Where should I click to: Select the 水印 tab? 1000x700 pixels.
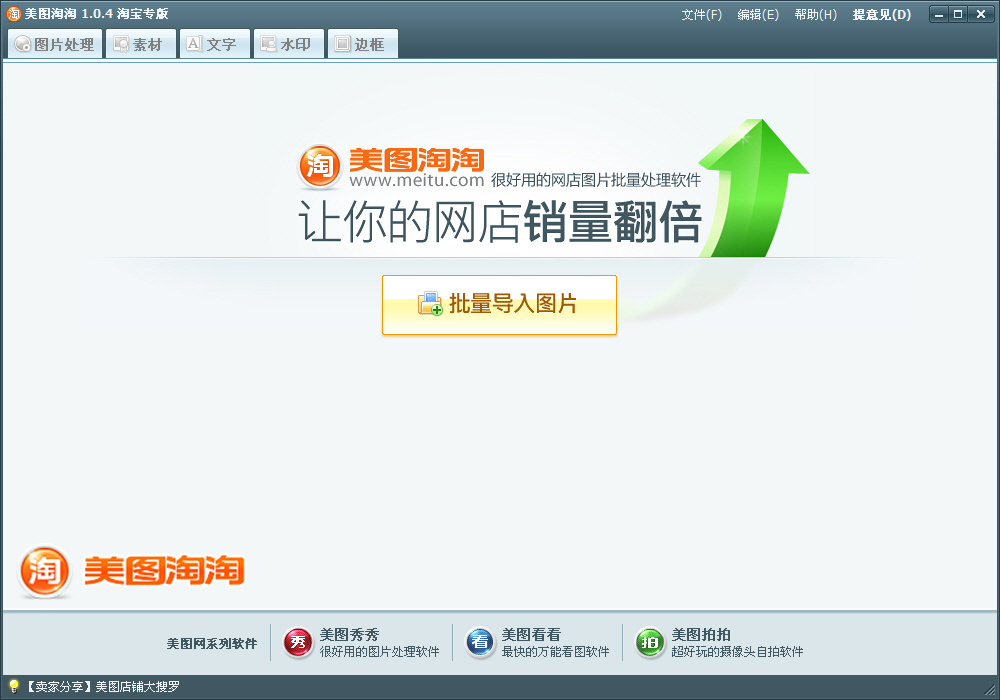pyautogui.click(x=288, y=44)
